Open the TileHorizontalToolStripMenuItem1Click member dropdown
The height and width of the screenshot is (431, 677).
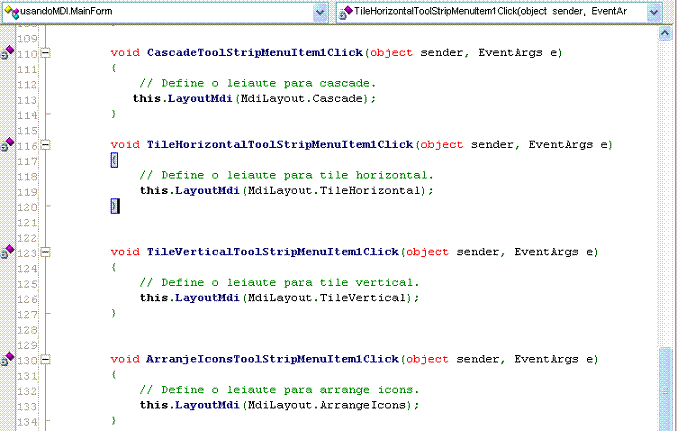pyautogui.click(x=654, y=12)
